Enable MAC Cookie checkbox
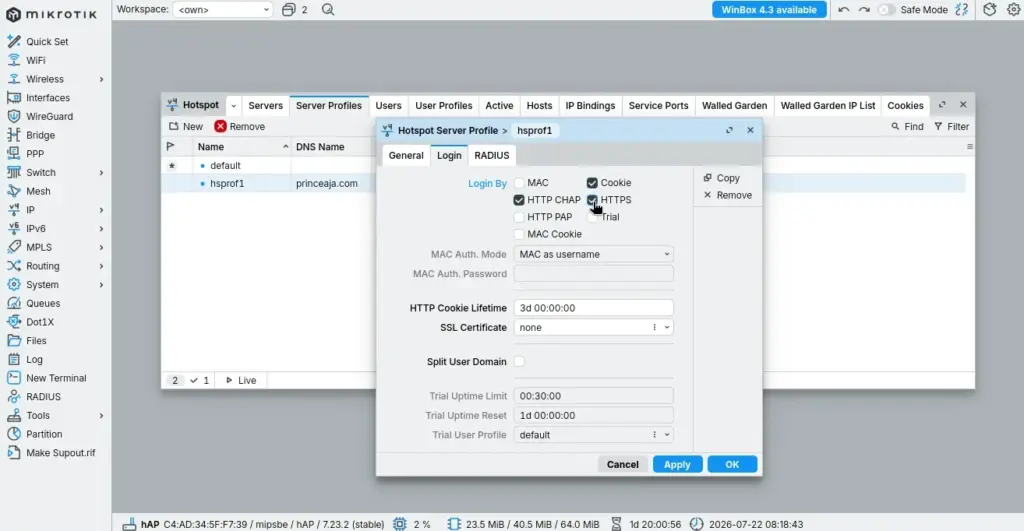This screenshot has height=531, width=1024. pos(519,234)
